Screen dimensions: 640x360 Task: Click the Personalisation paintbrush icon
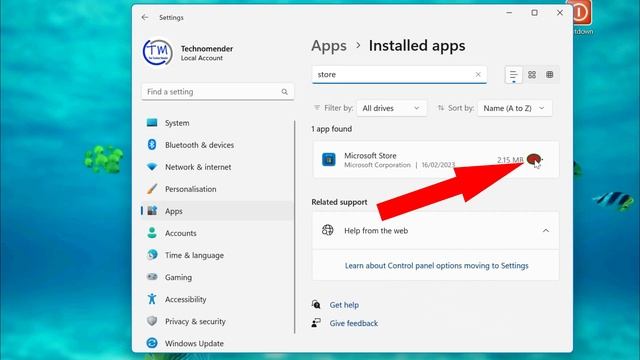coord(152,189)
